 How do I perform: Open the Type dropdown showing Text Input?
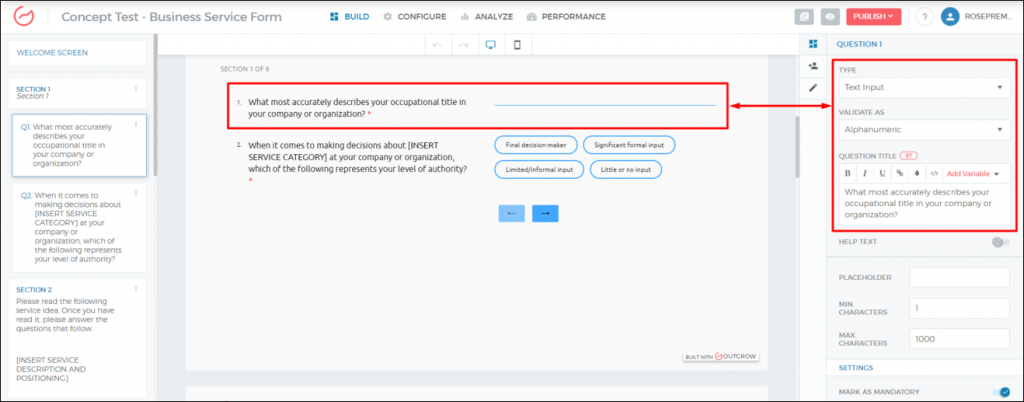pos(921,88)
